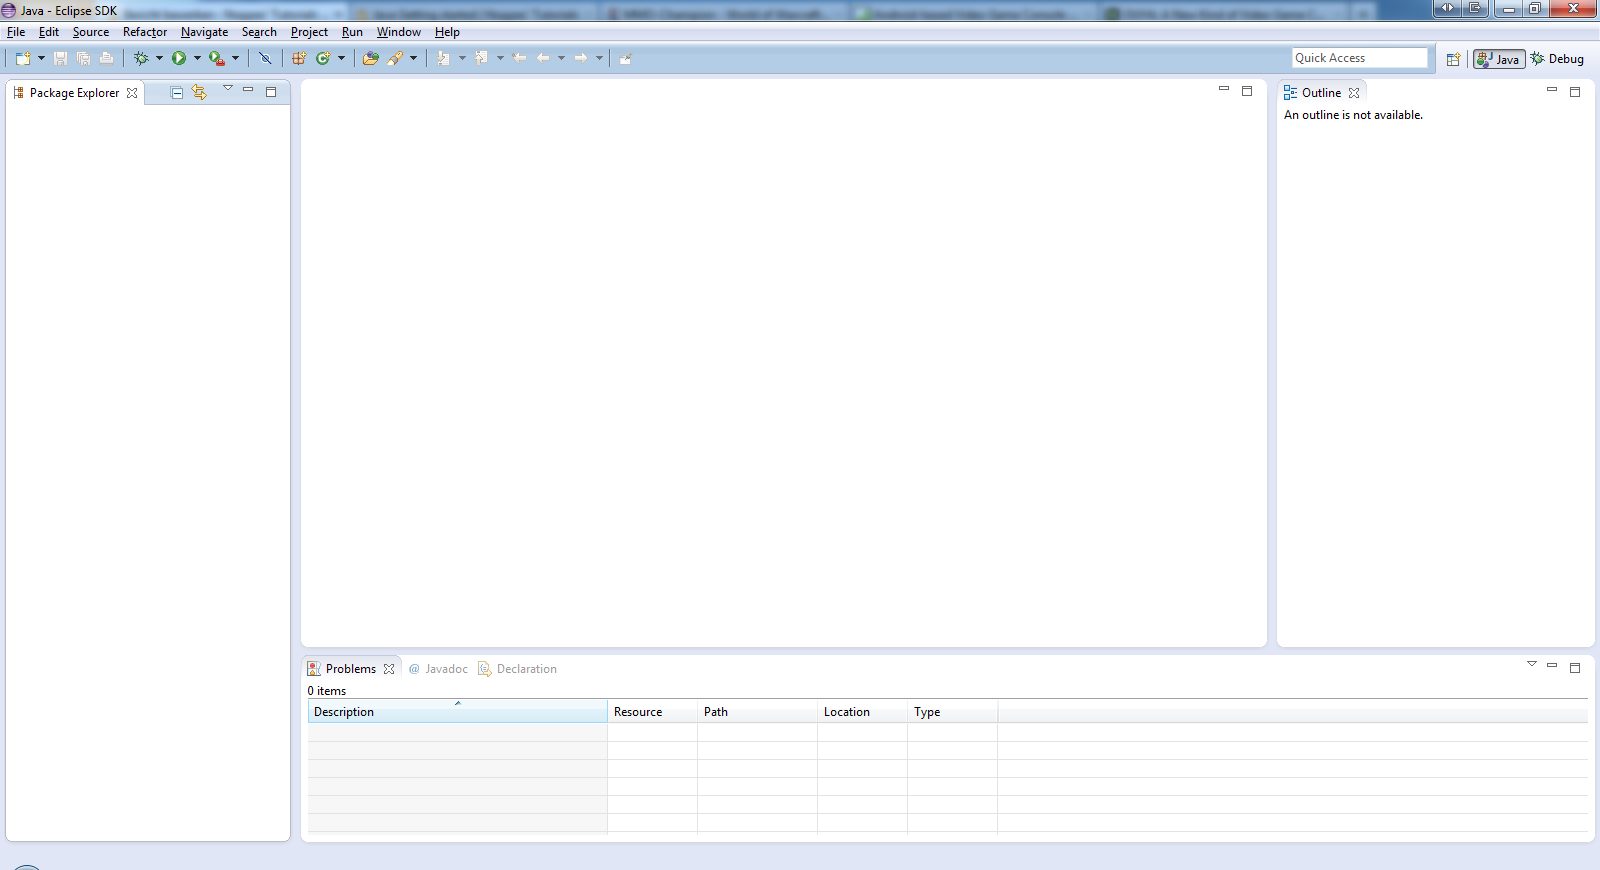Maximize the editor area
The height and width of the screenshot is (870, 1600).
click(x=1247, y=90)
